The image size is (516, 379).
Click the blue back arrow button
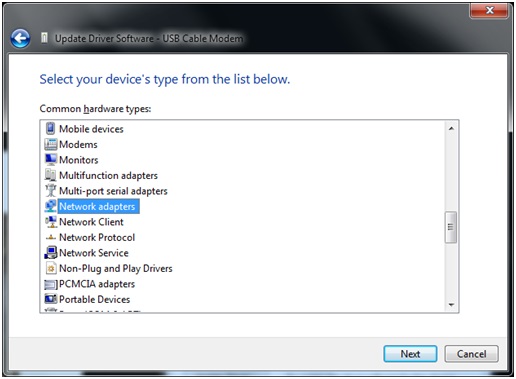coord(20,38)
